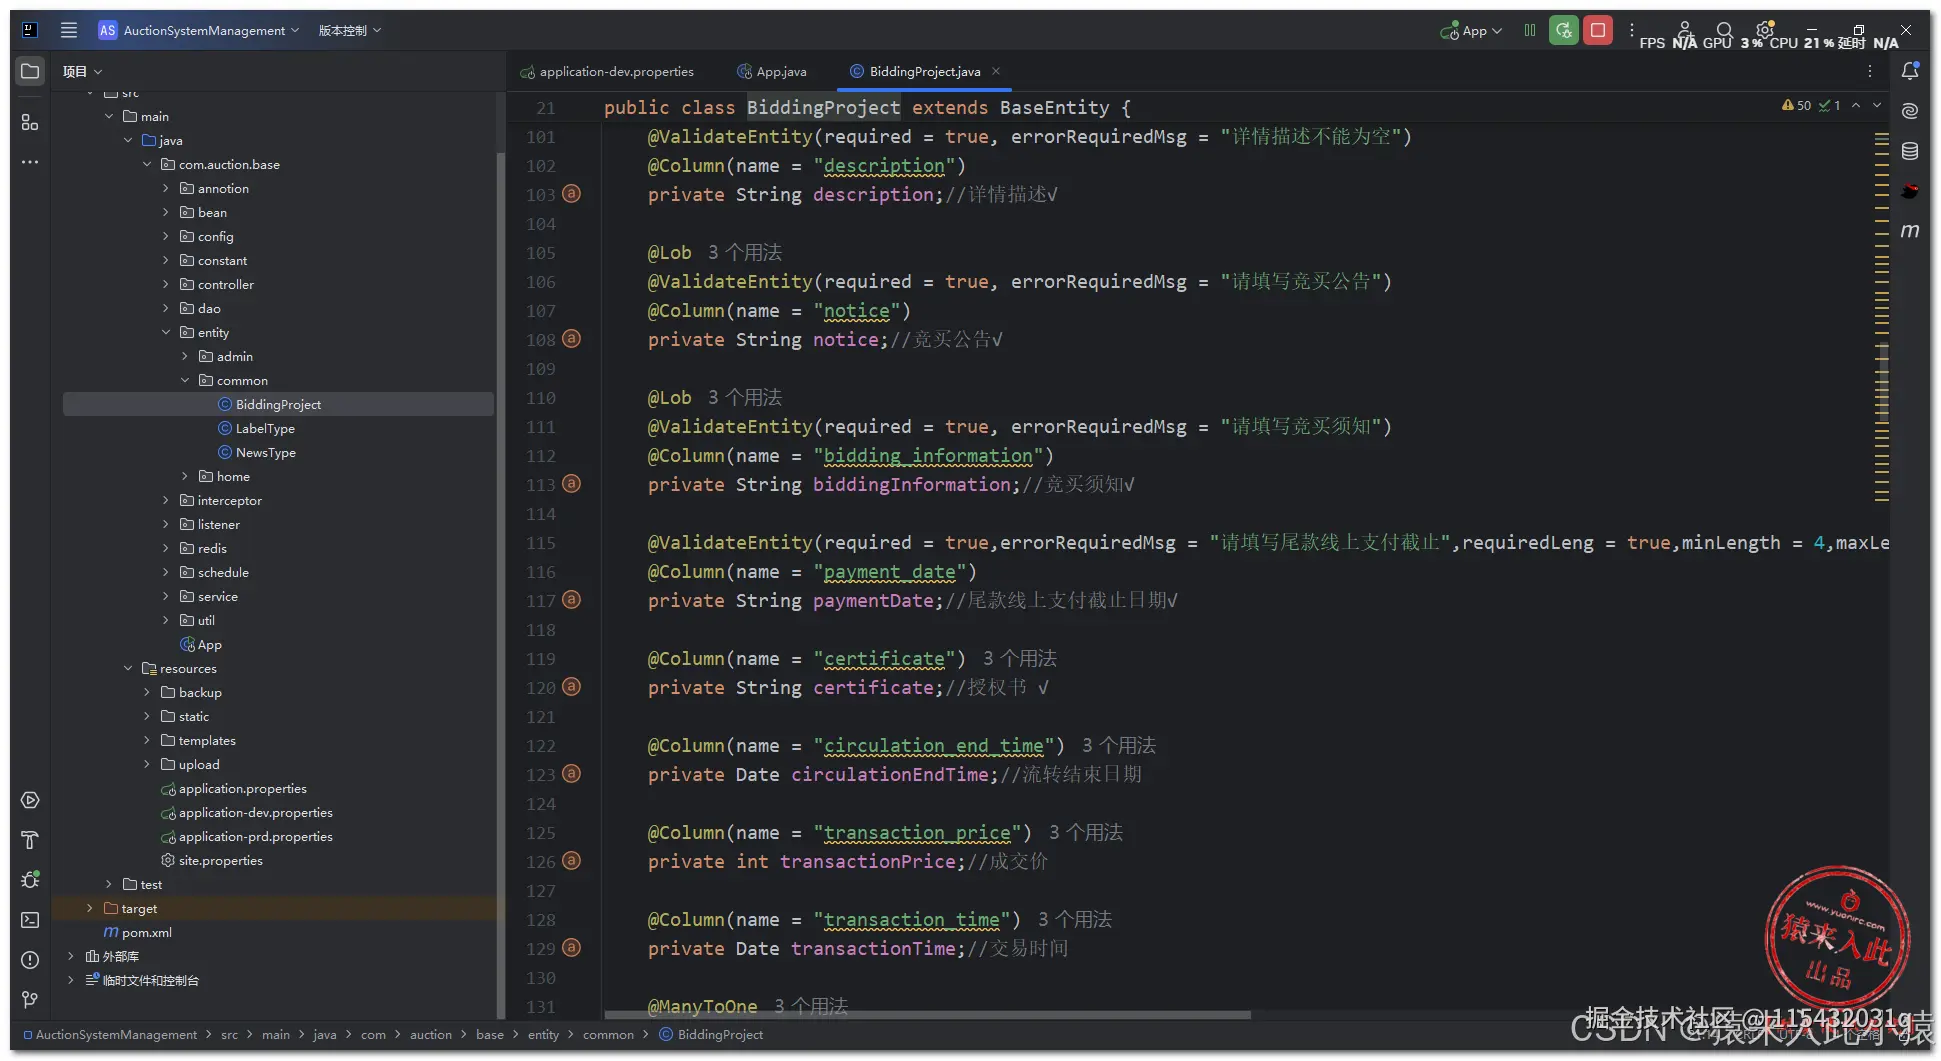1941x1061 pixels.
Task: Open the 版本控制 dropdown
Action: (x=350, y=30)
